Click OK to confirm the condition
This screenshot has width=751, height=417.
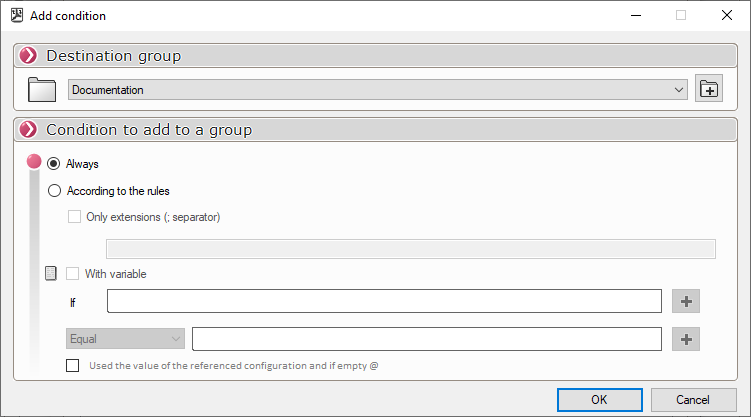tap(599, 399)
